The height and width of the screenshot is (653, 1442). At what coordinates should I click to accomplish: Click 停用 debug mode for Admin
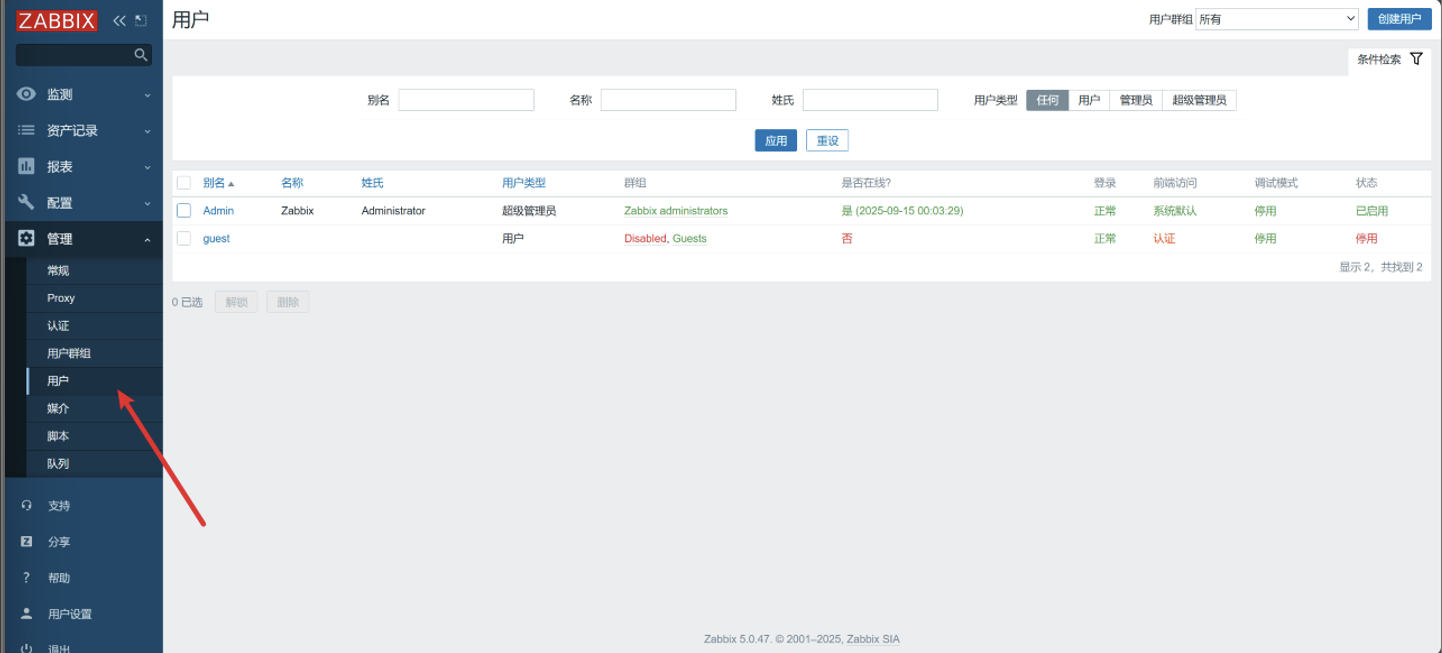[x=1265, y=211]
